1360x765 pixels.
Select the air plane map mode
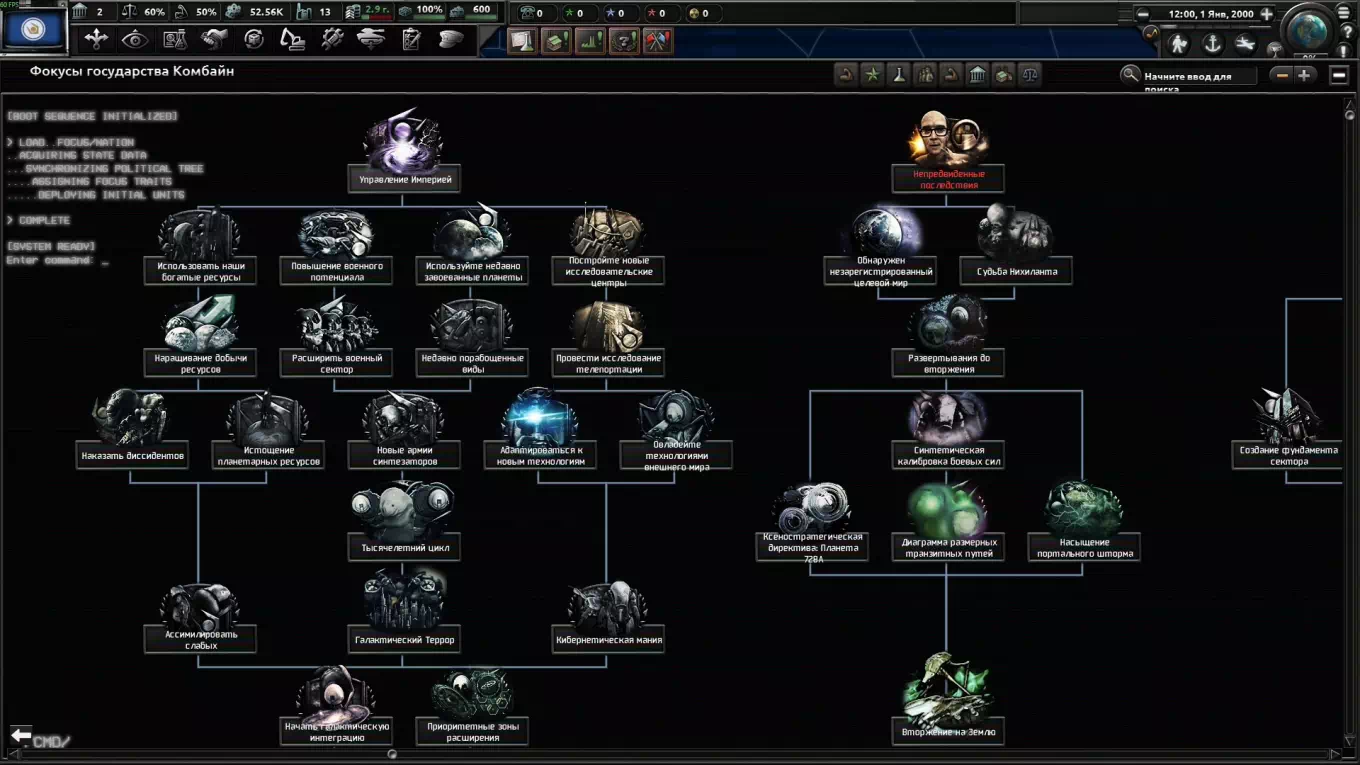click(x=1245, y=44)
